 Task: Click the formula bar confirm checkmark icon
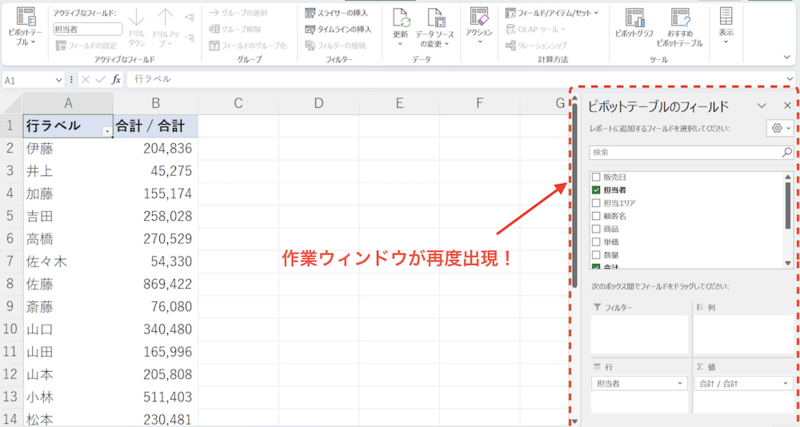click(x=101, y=80)
